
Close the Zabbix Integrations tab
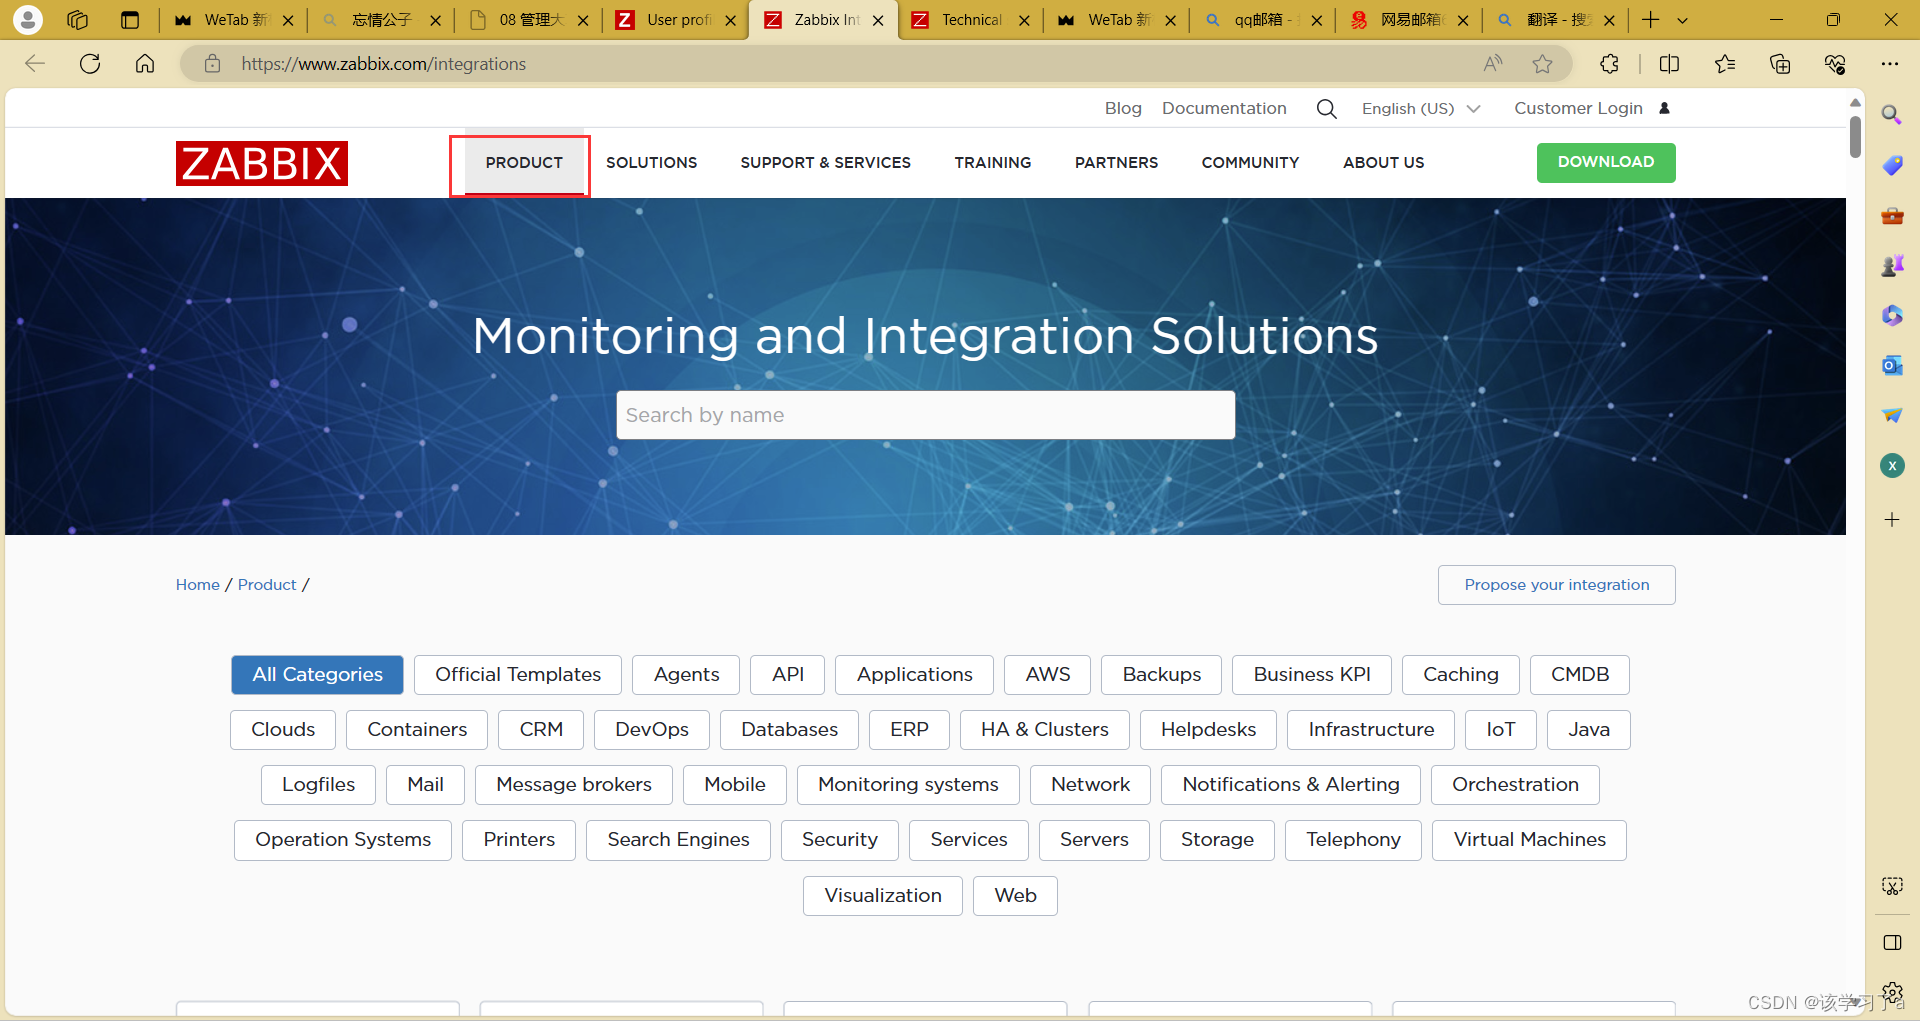[878, 20]
